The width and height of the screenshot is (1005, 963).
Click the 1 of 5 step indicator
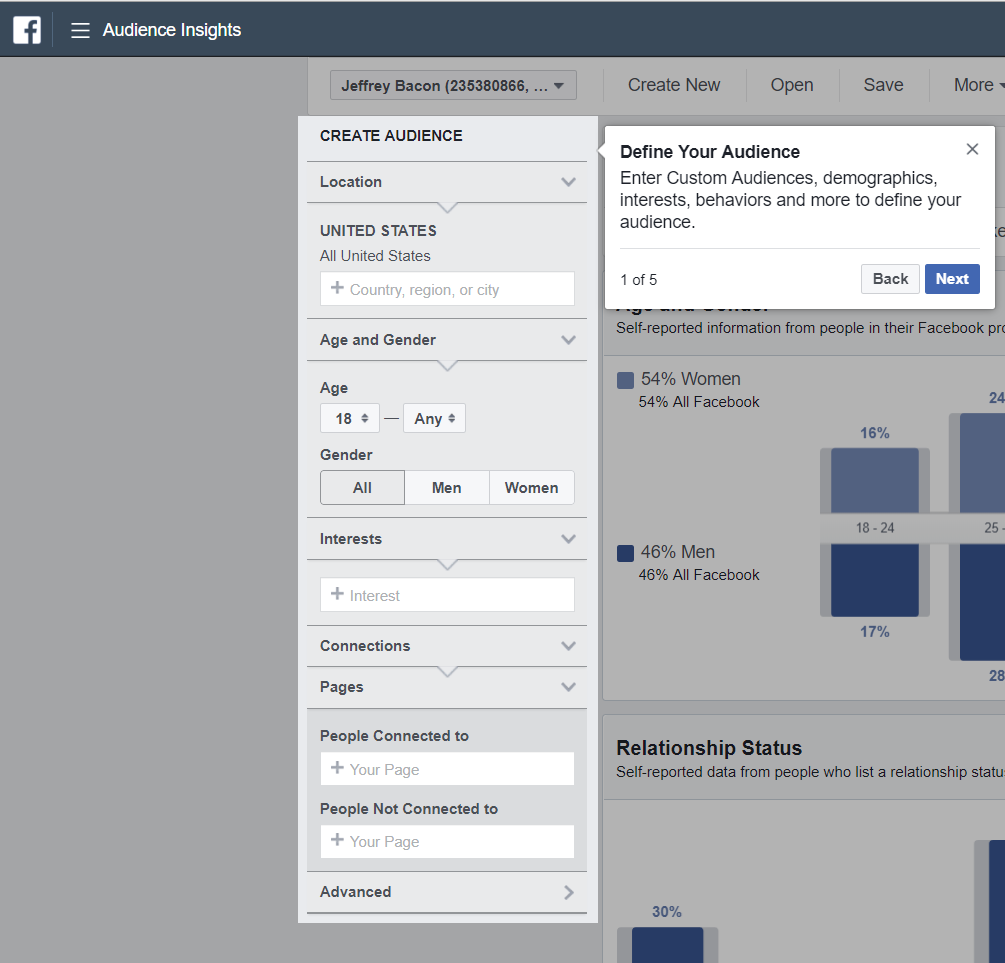[638, 280]
